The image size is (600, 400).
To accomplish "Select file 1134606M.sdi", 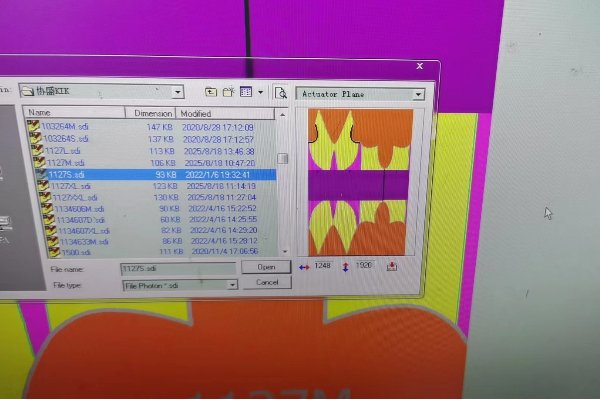I will click(x=79, y=209).
